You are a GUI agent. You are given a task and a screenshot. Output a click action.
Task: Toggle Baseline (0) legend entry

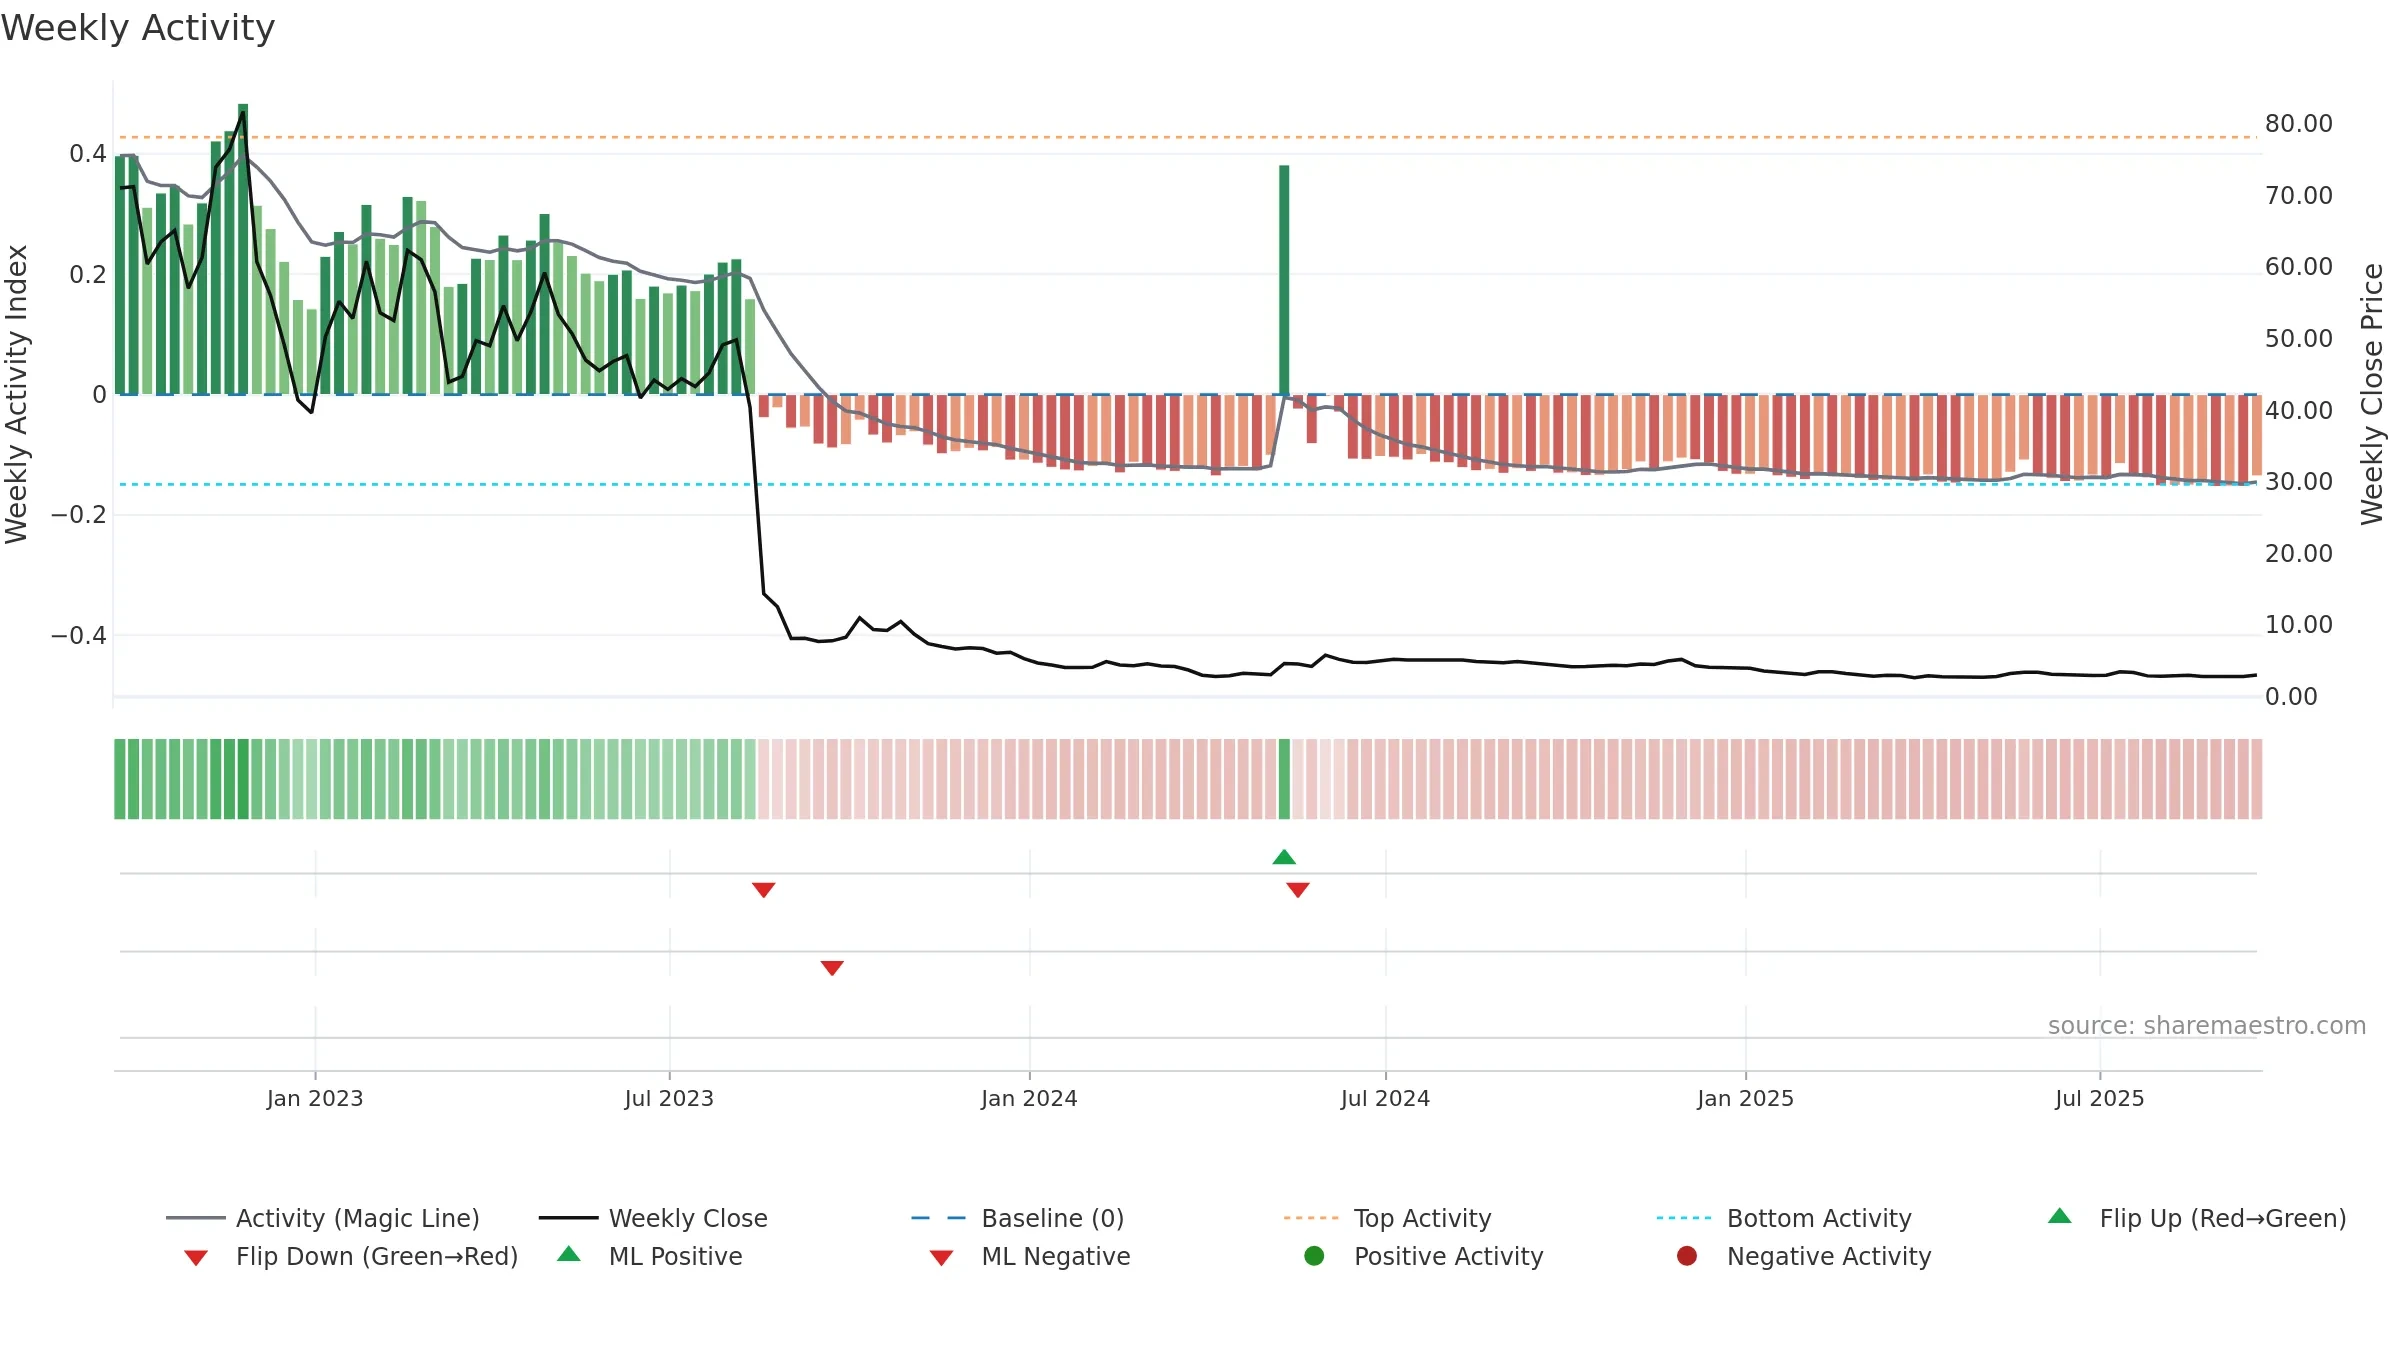(1018, 1218)
